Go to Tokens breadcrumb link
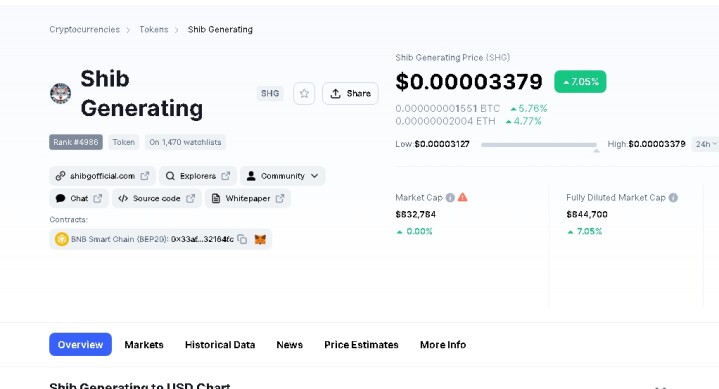Screen dimensions: 719x389 coord(154,29)
